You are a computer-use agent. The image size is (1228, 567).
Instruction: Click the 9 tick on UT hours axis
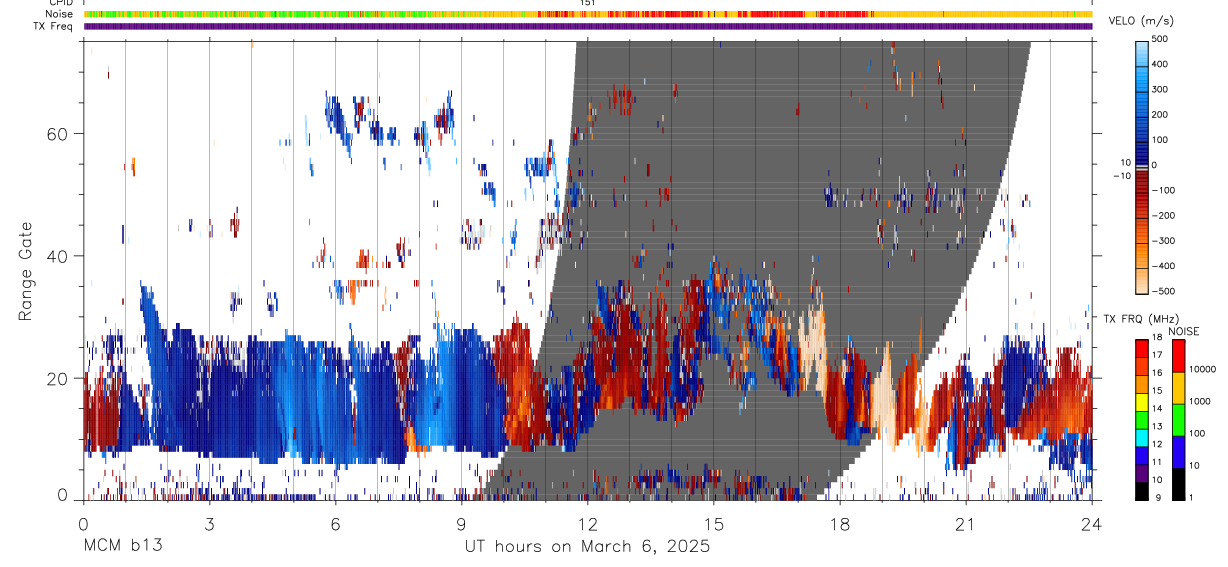[461, 523]
